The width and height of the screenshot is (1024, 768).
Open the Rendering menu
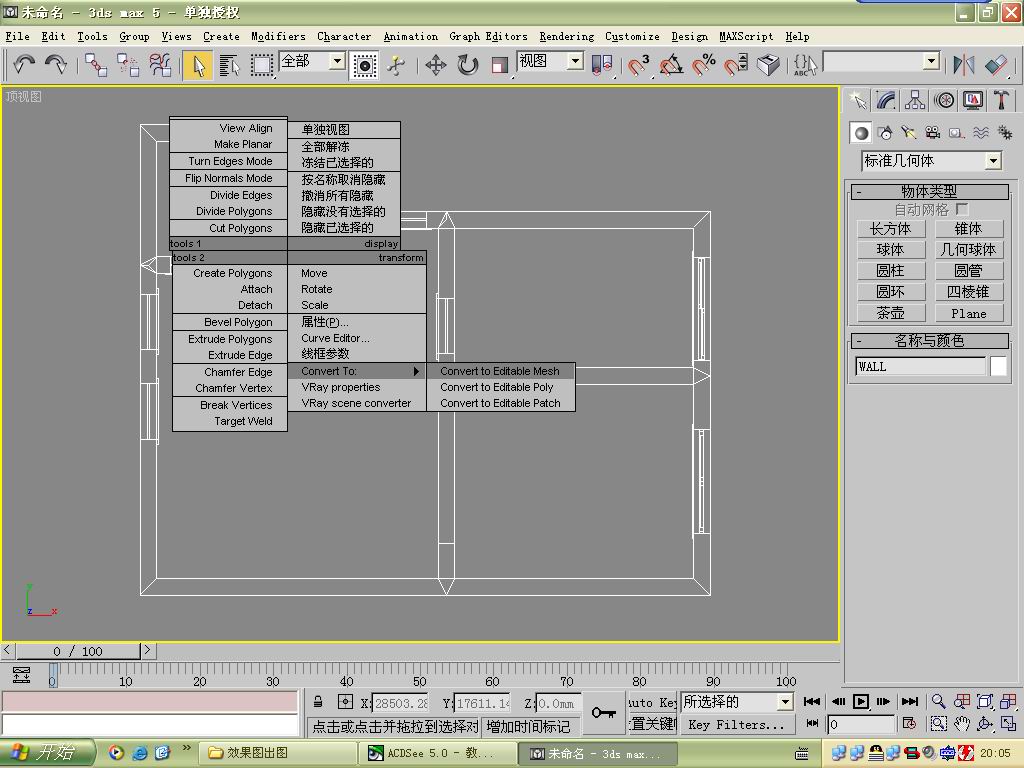566,36
